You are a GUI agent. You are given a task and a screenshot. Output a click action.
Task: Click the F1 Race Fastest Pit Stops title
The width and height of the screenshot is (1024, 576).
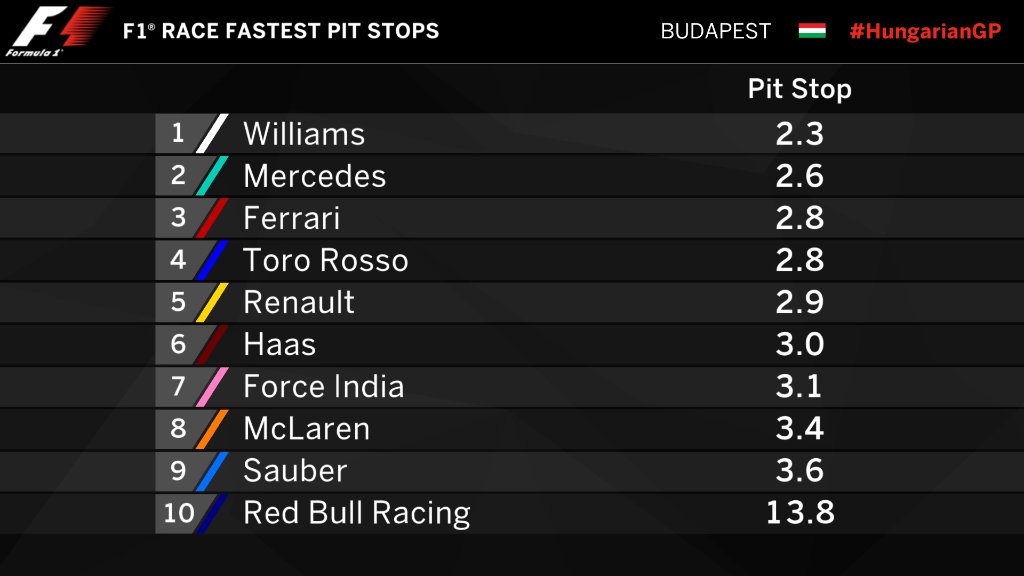tap(281, 31)
